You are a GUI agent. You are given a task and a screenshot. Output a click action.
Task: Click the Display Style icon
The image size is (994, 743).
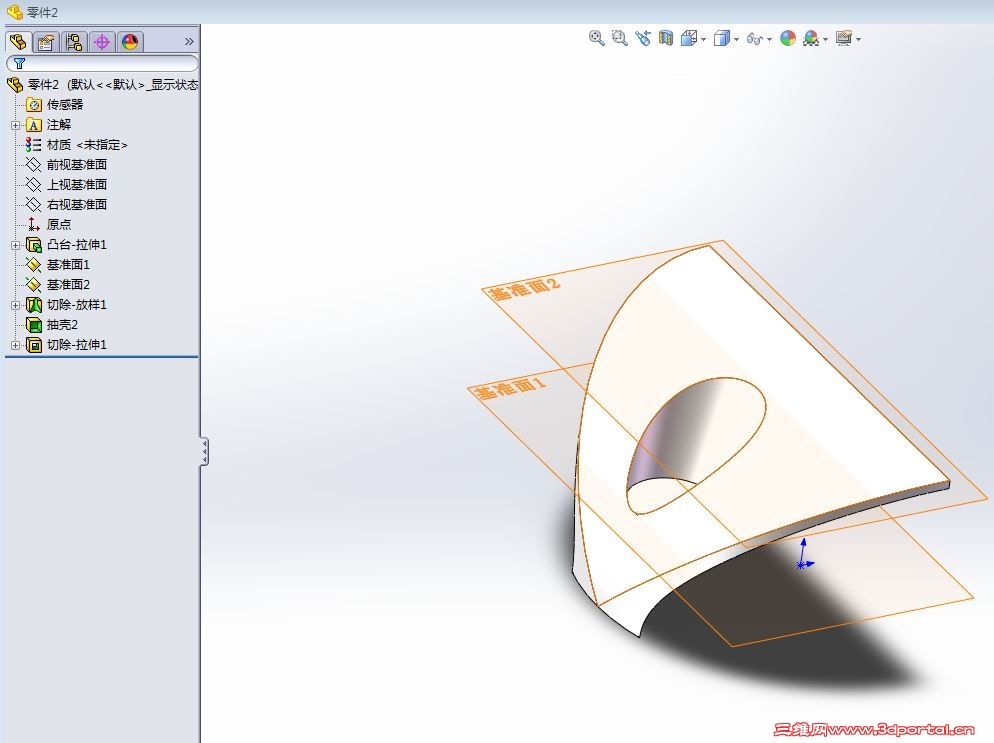click(x=721, y=39)
